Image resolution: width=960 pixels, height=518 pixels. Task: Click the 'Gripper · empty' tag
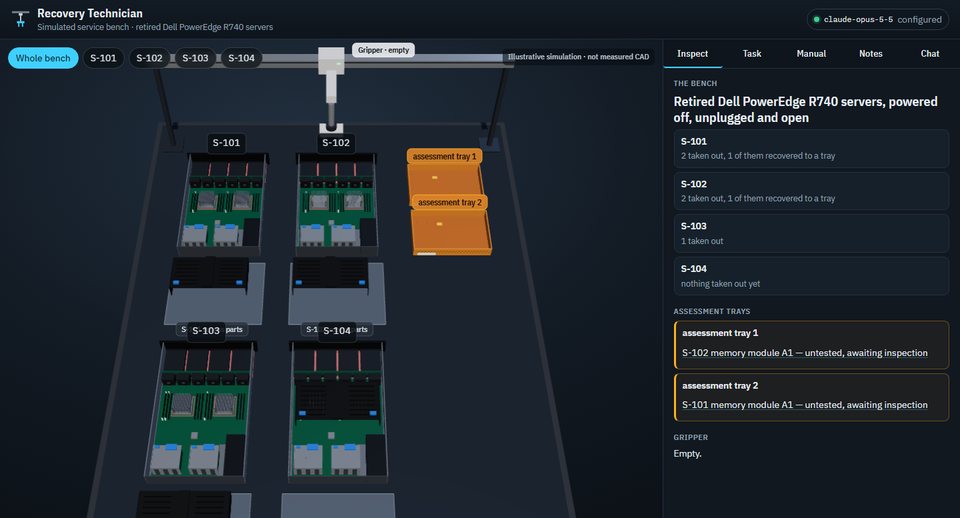pyautogui.click(x=383, y=50)
